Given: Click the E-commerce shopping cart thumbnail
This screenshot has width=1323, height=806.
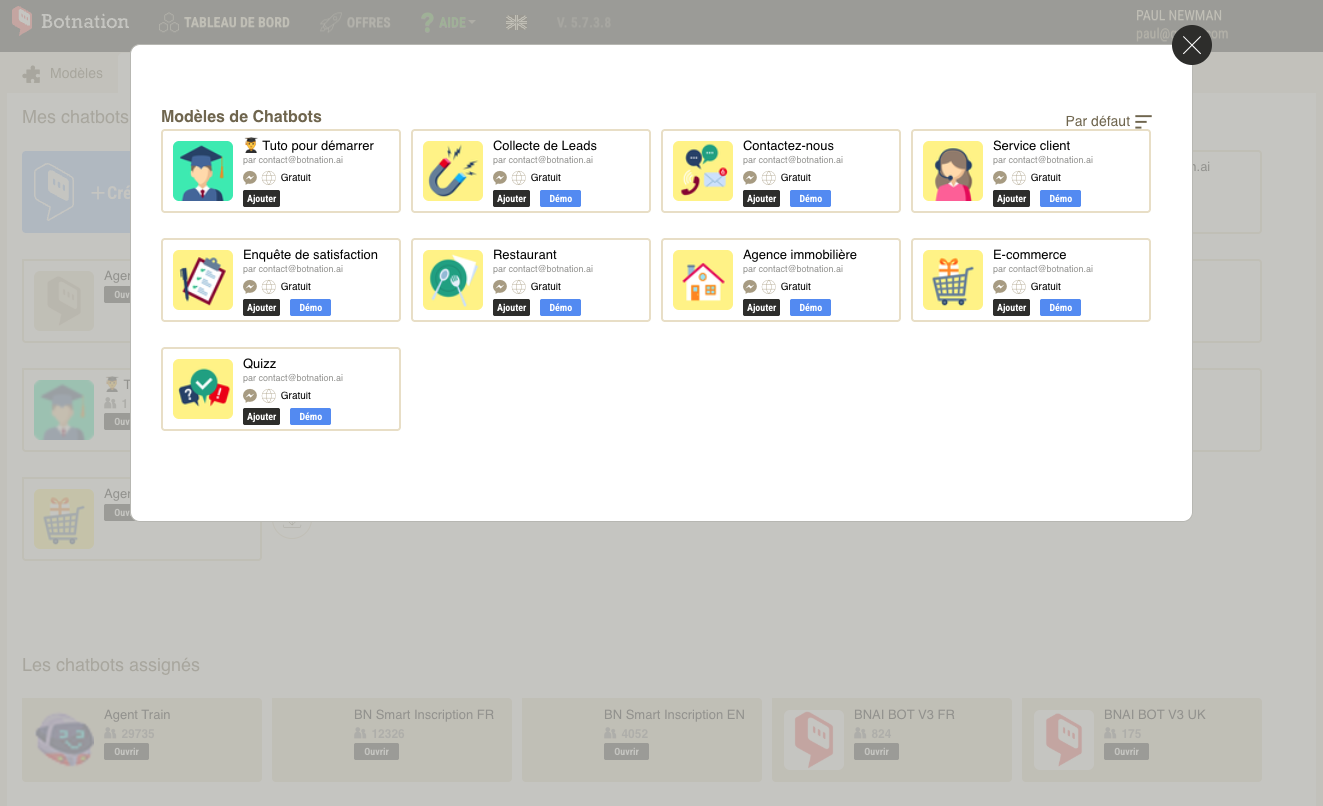Looking at the screenshot, I should (953, 280).
